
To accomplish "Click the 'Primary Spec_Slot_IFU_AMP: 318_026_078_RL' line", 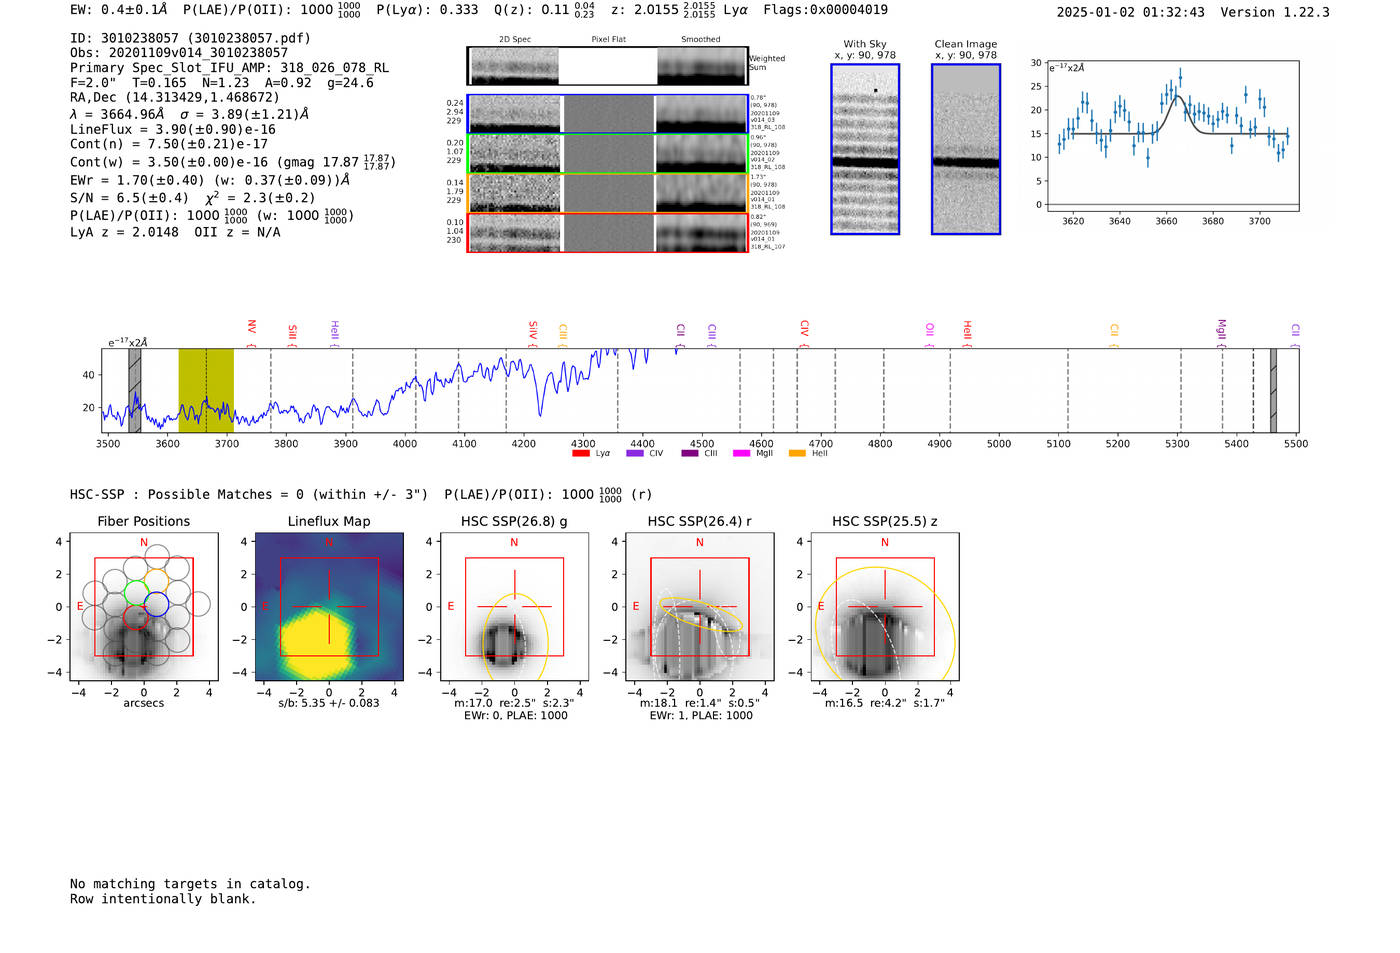I will 229,67.
